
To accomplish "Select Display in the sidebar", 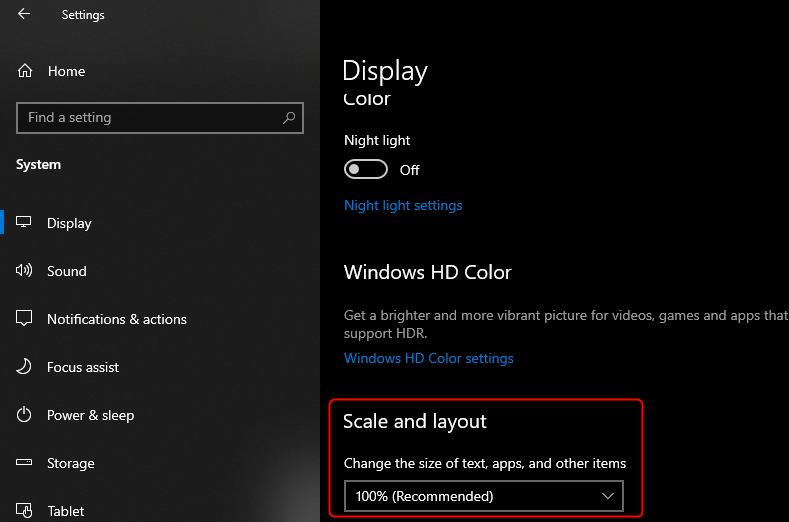I will (x=69, y=223).
